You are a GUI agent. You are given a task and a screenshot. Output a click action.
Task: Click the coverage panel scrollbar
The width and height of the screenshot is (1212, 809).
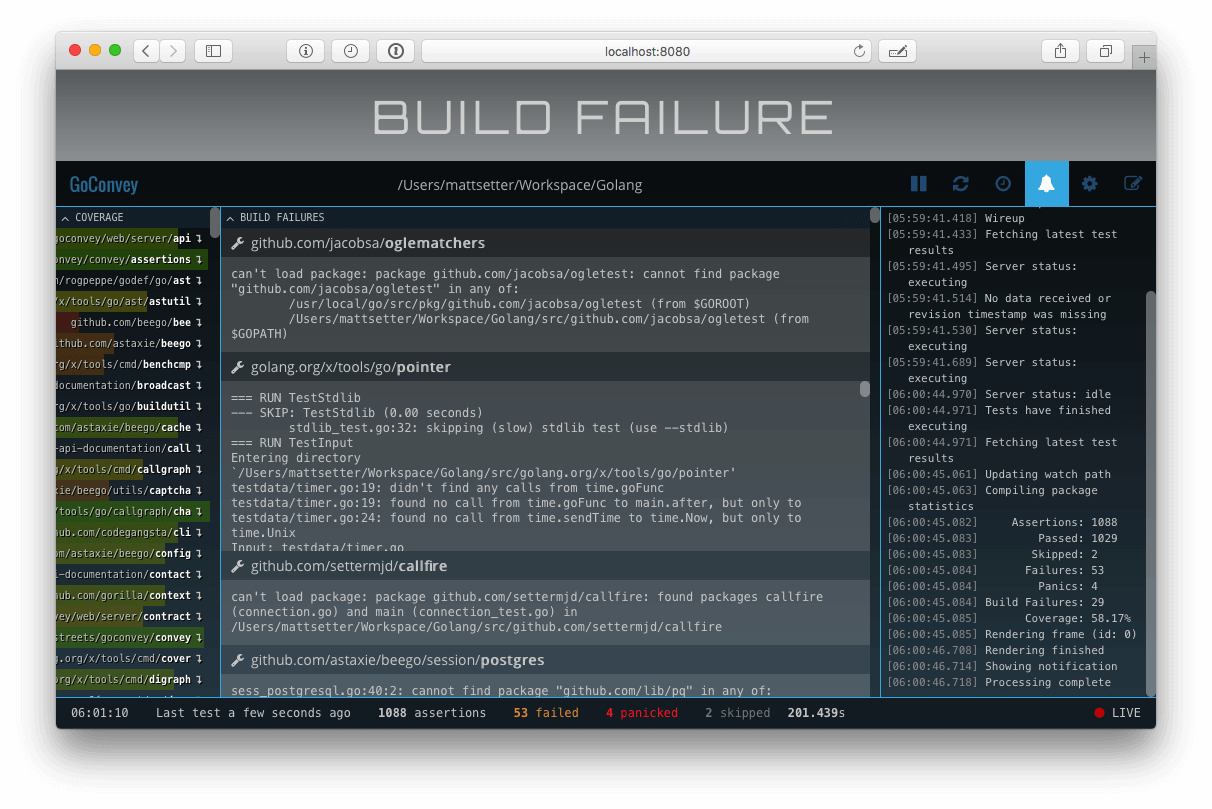coord(214,222)
